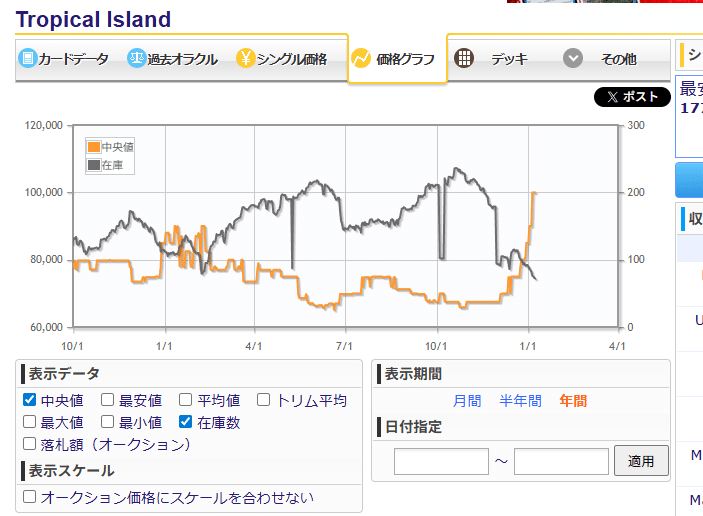This screenshot has width=703, height=516.
Task: Click the past oracle scales icon
Action: (137, 58)
